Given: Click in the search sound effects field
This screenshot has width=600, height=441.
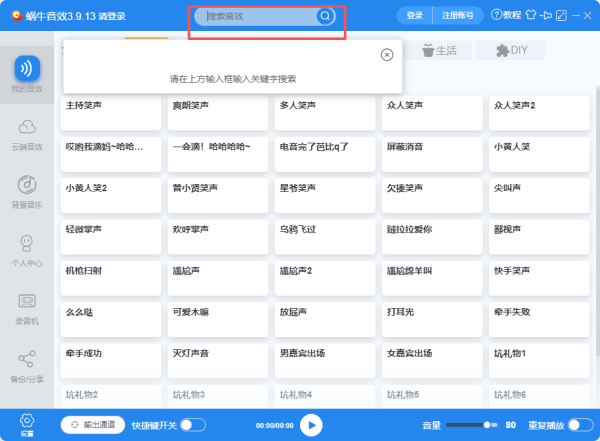Looking at the screenshot, I should click(x=260, y=16).
